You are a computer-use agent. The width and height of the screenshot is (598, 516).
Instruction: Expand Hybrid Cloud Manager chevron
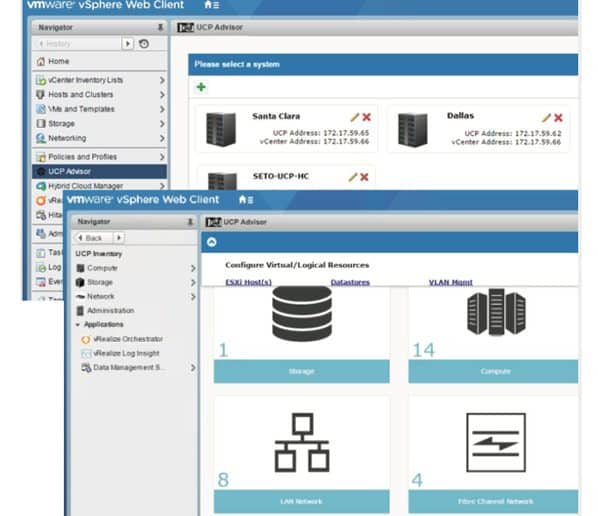click(x=162, y=186)
